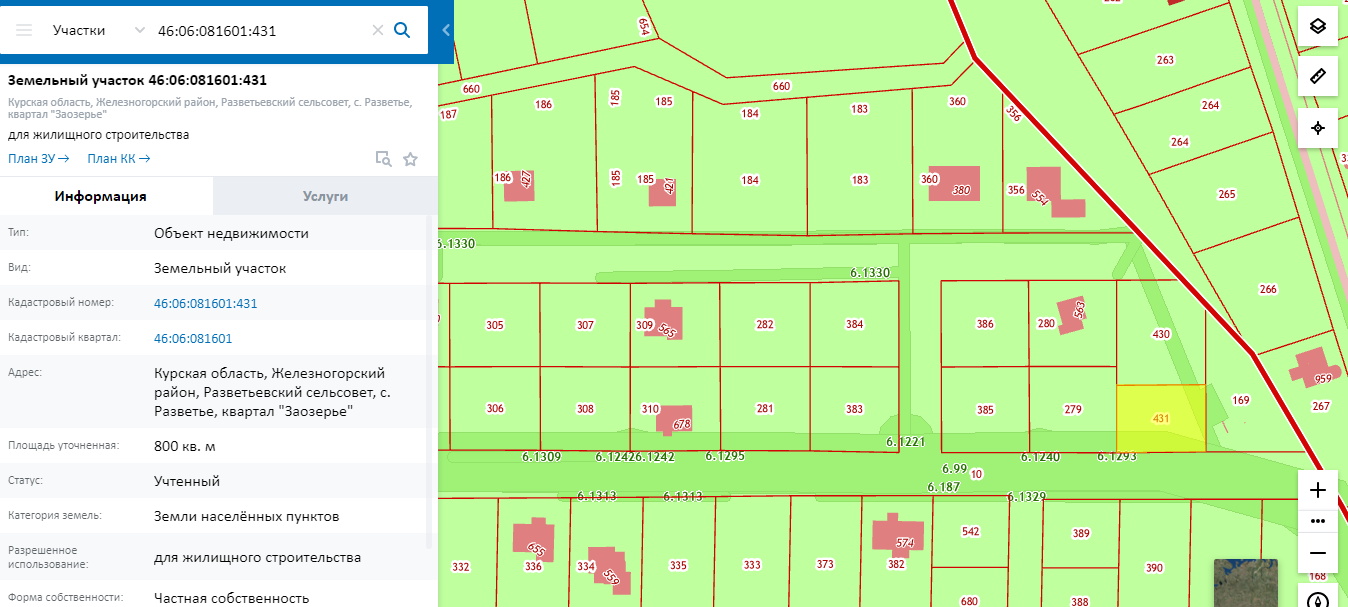This screenshot has width=1348, height=607.
Task: Click parcel 390 on the map
Action: [x=1154, y=568]
